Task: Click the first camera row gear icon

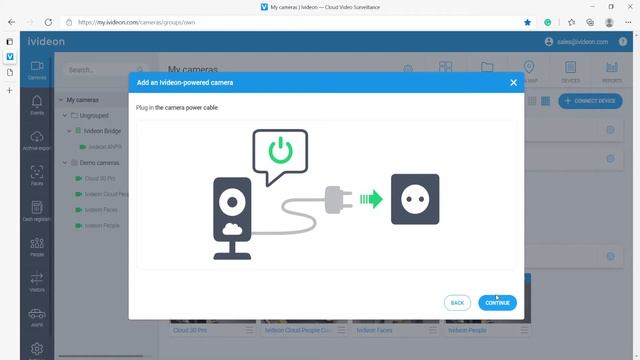Action: [x=610, y=130]
